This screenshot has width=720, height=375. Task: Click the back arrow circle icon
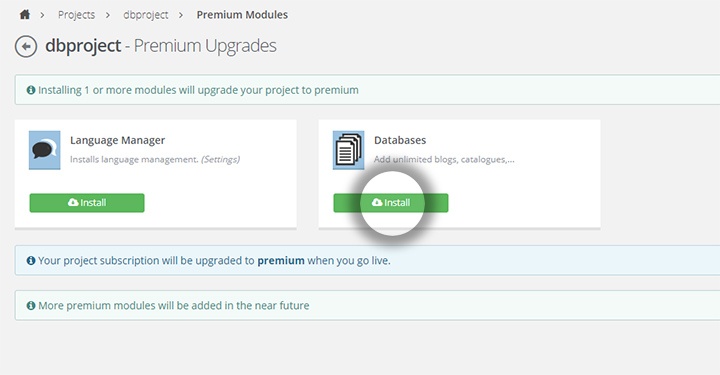pyautogui.click(x=26, y=46)
